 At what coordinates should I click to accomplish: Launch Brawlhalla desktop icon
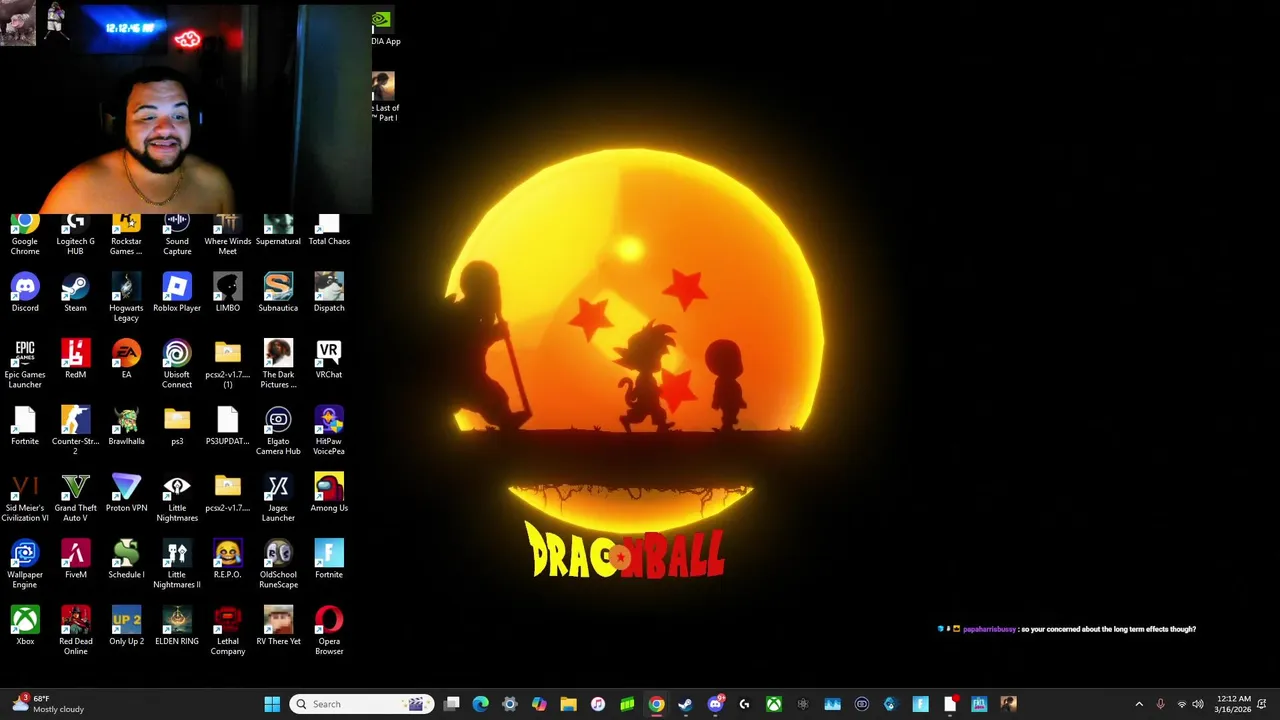pos(126,427)
